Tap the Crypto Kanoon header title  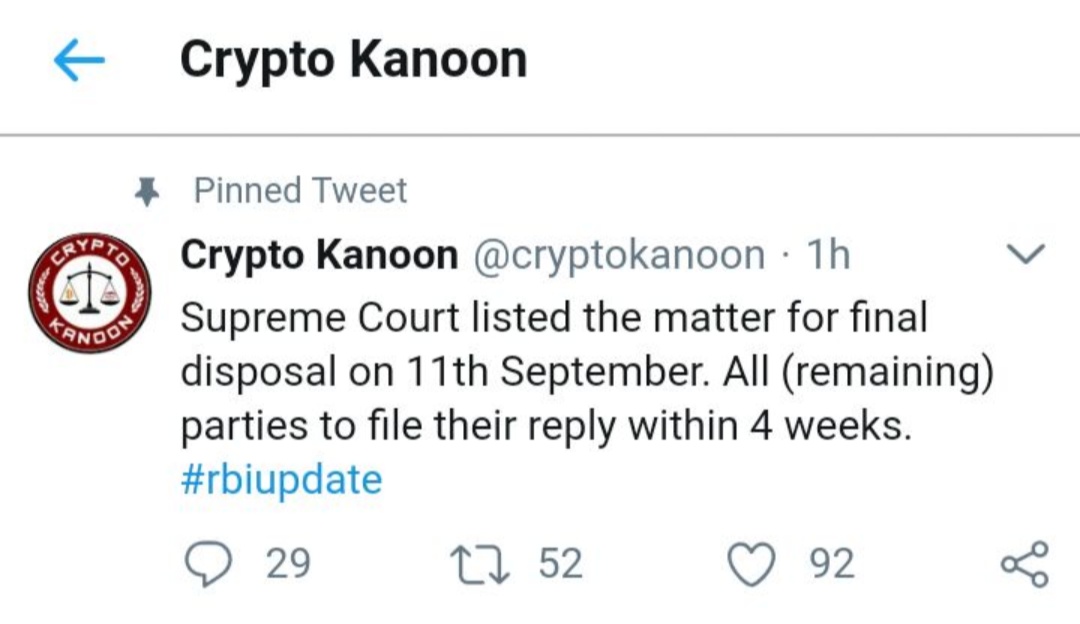coord(353,60)
